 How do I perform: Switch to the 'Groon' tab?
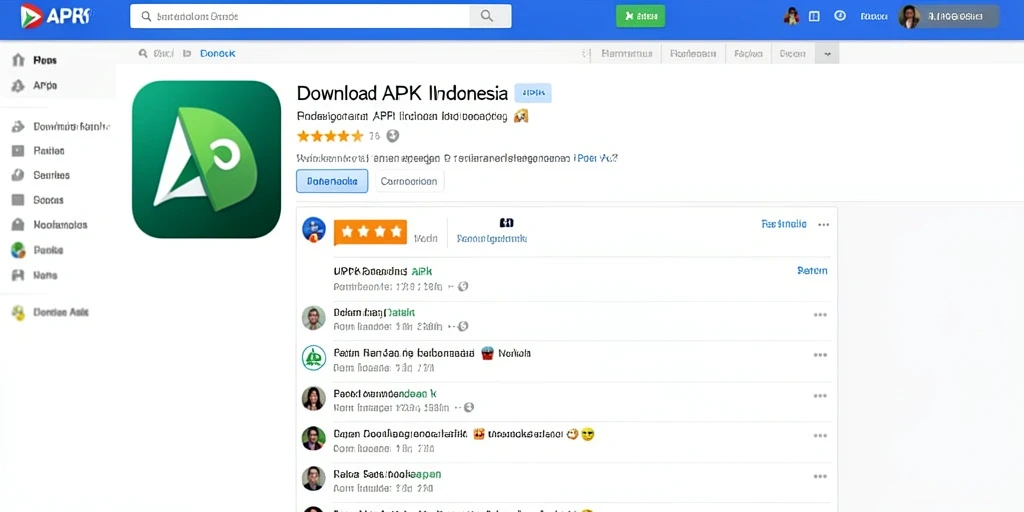(792, 54)
